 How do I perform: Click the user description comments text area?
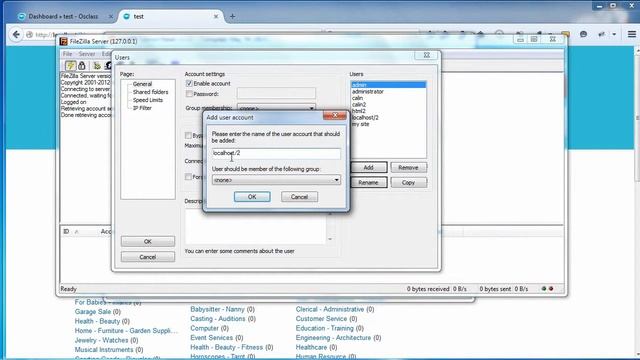coord(256,227)
